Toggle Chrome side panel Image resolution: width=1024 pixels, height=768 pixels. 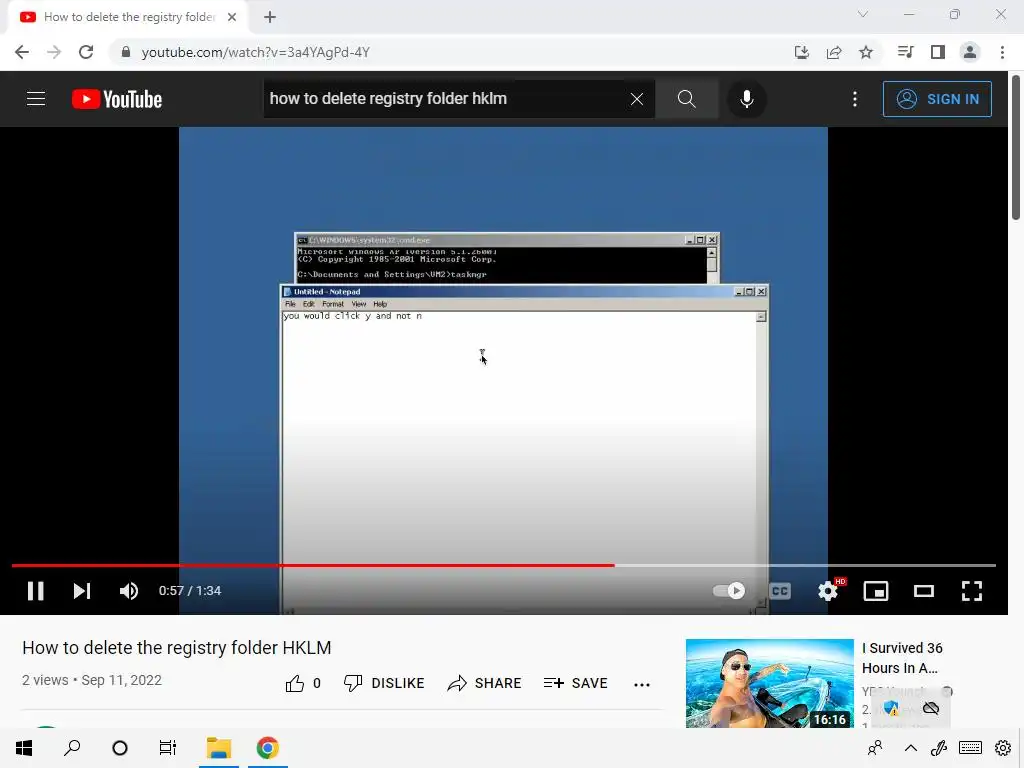point(938,52)
